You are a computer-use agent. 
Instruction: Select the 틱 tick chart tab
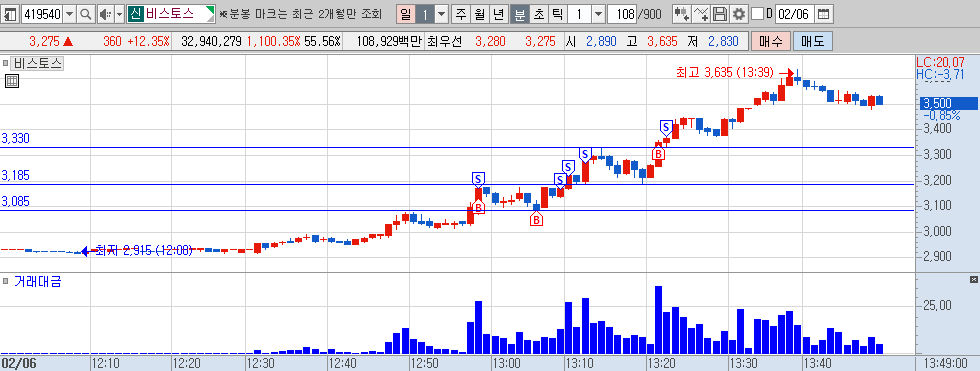coord(558,14)
